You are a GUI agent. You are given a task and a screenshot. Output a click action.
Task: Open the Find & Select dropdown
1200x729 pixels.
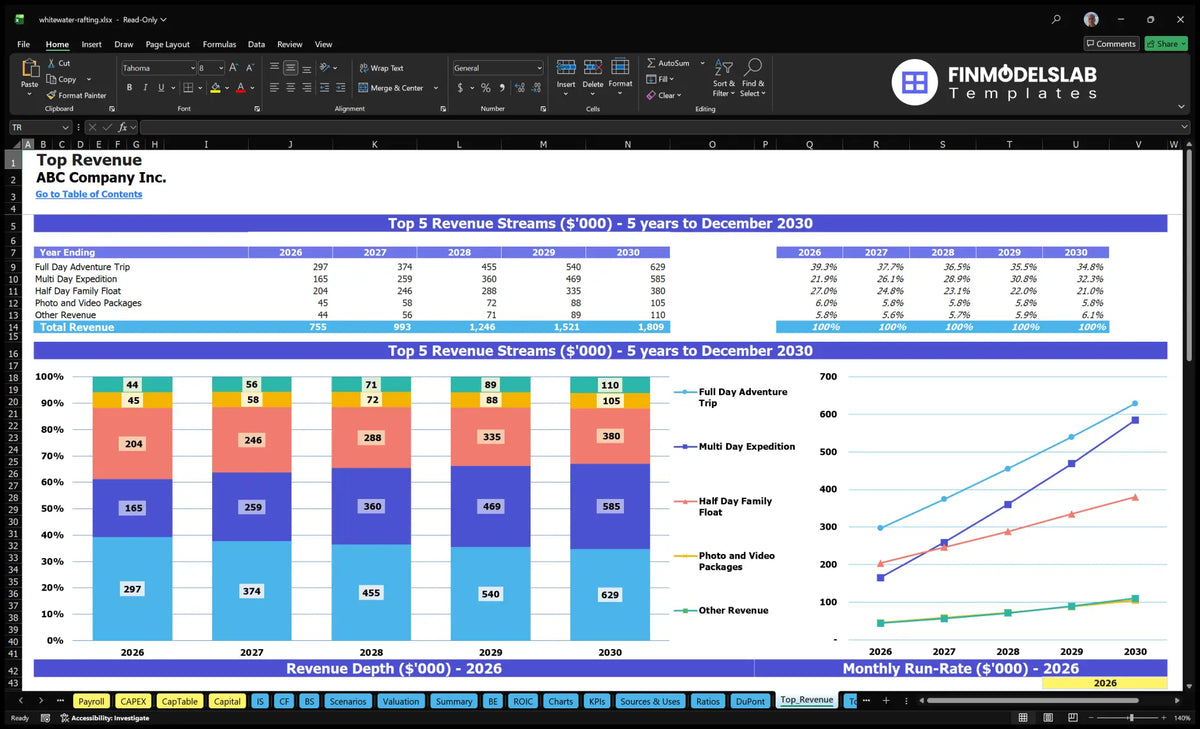753,76
